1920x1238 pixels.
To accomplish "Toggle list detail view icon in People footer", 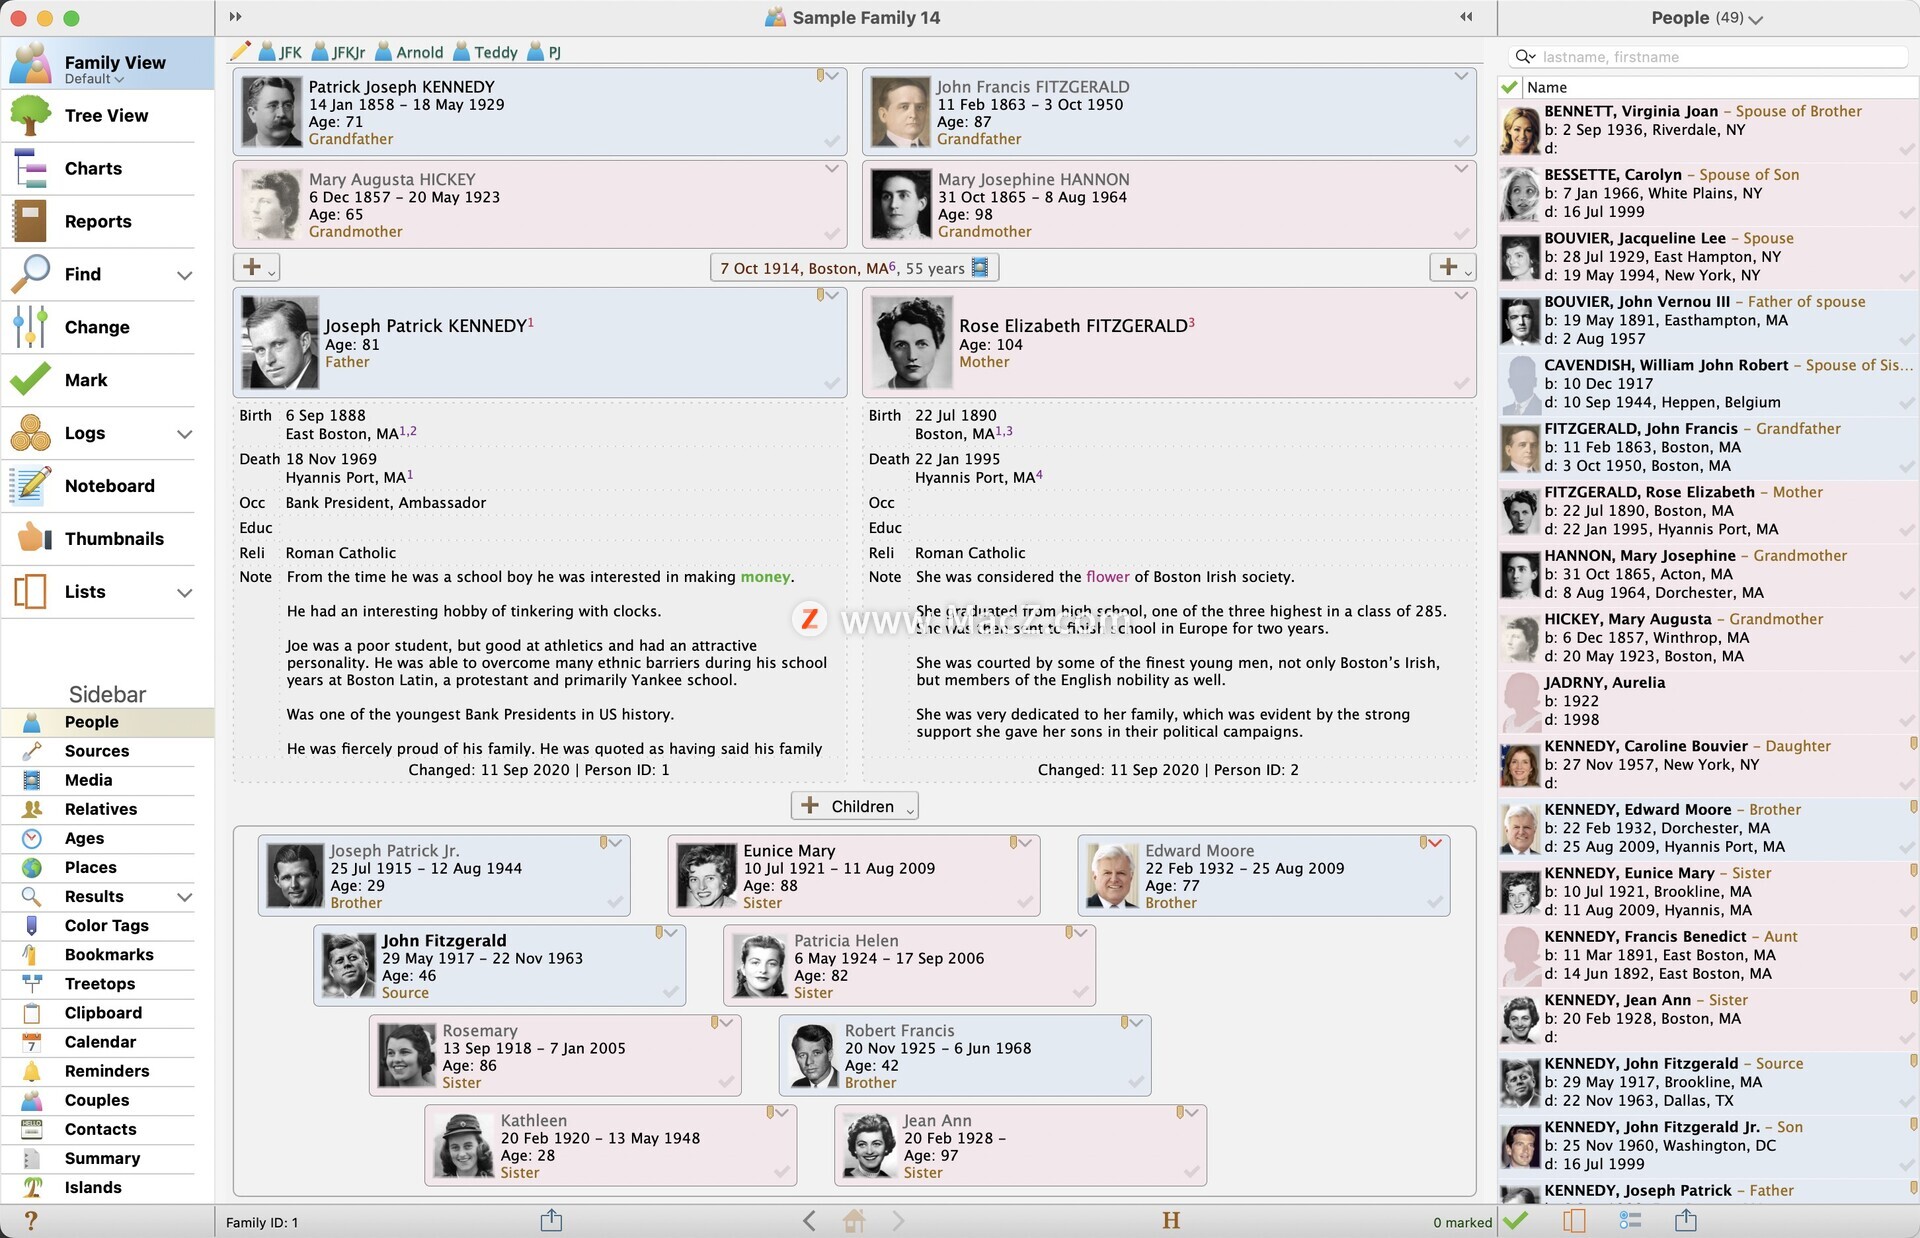I will (1630, 1220).
